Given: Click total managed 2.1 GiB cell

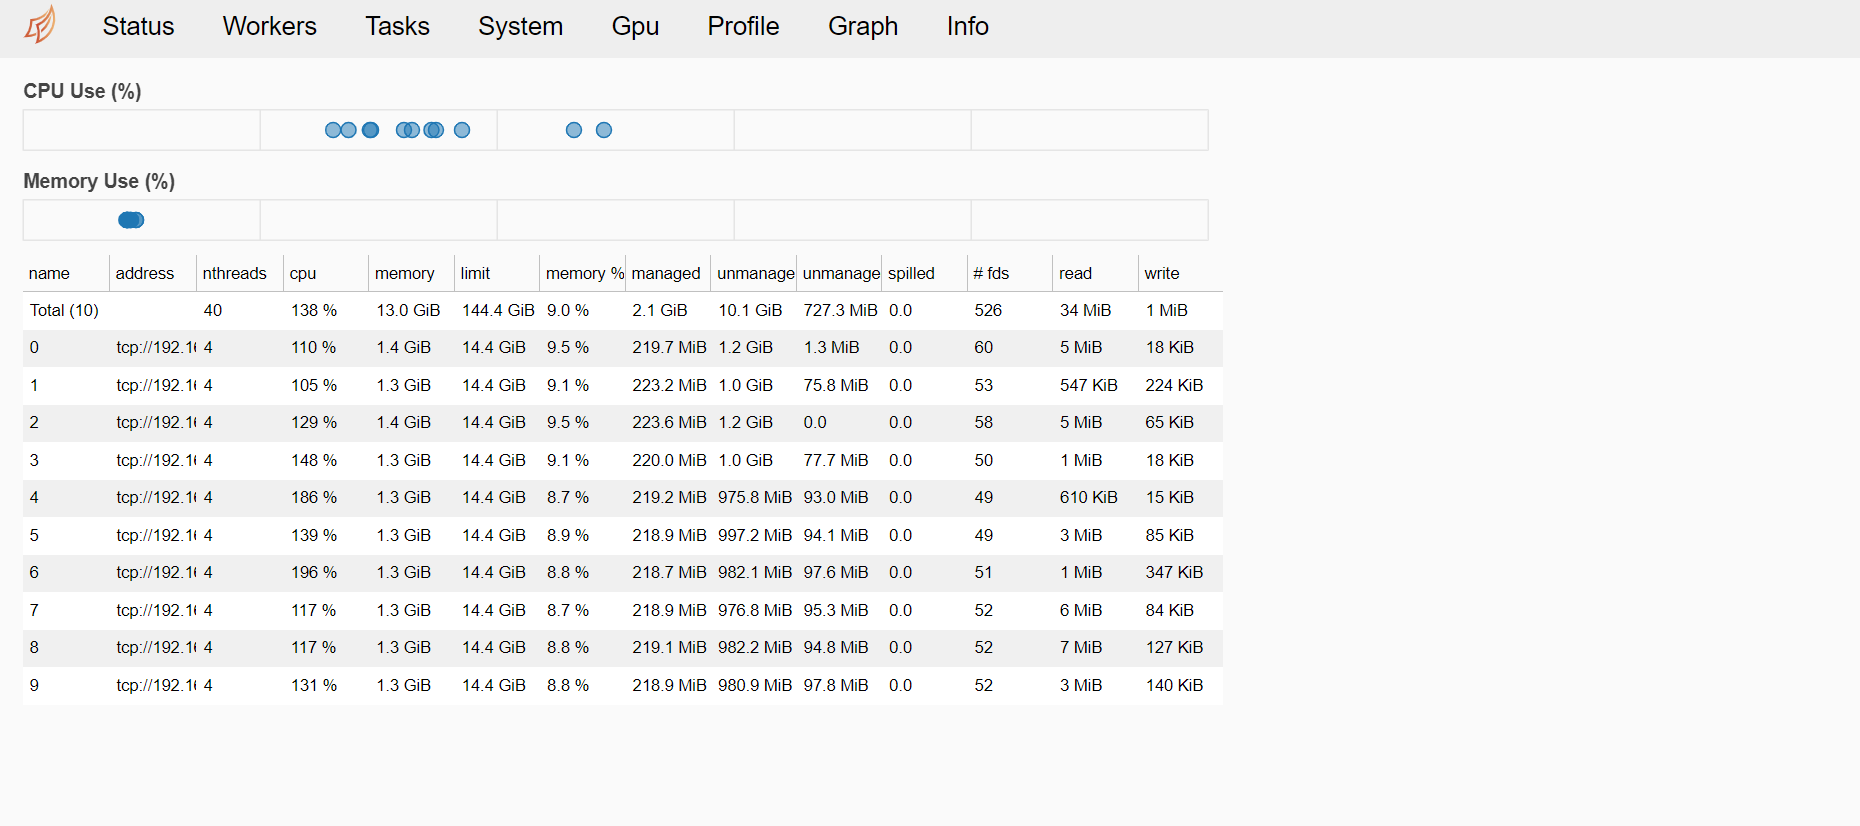Looking at the screenshot, I should click(x=659, y=310).
